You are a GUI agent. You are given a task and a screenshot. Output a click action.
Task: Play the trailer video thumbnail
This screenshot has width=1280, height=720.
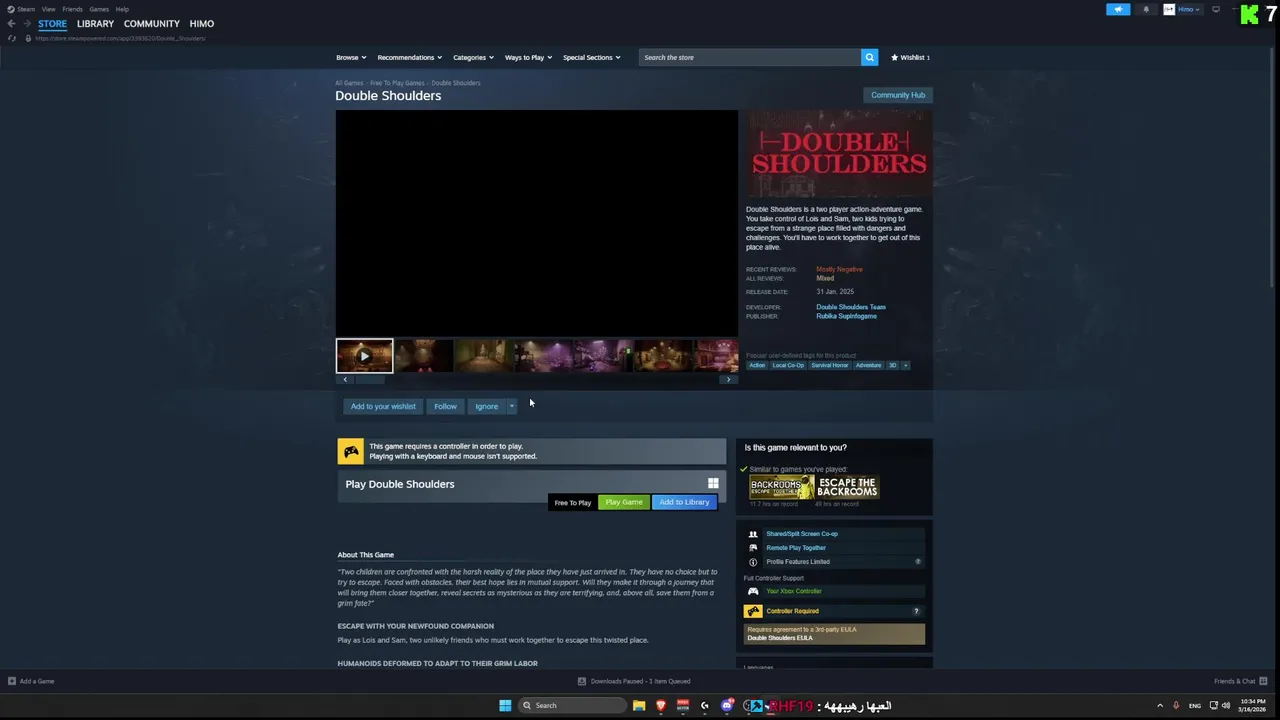tap(364, 356)
